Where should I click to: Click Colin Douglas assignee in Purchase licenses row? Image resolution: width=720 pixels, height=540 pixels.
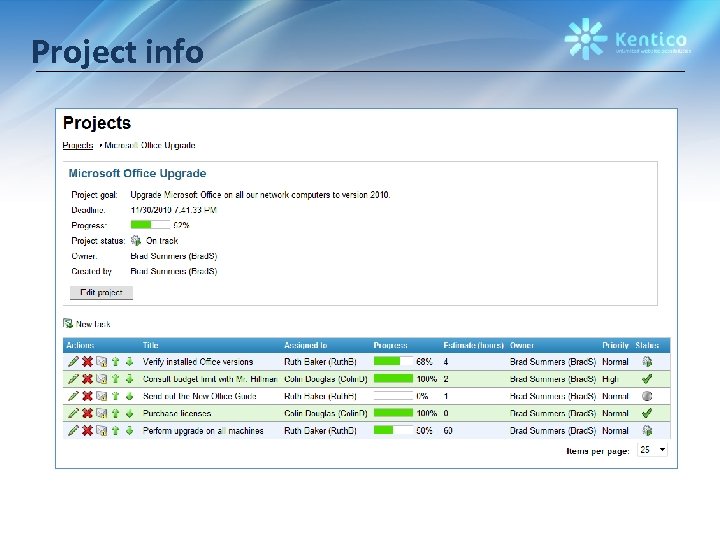(326, 413)
